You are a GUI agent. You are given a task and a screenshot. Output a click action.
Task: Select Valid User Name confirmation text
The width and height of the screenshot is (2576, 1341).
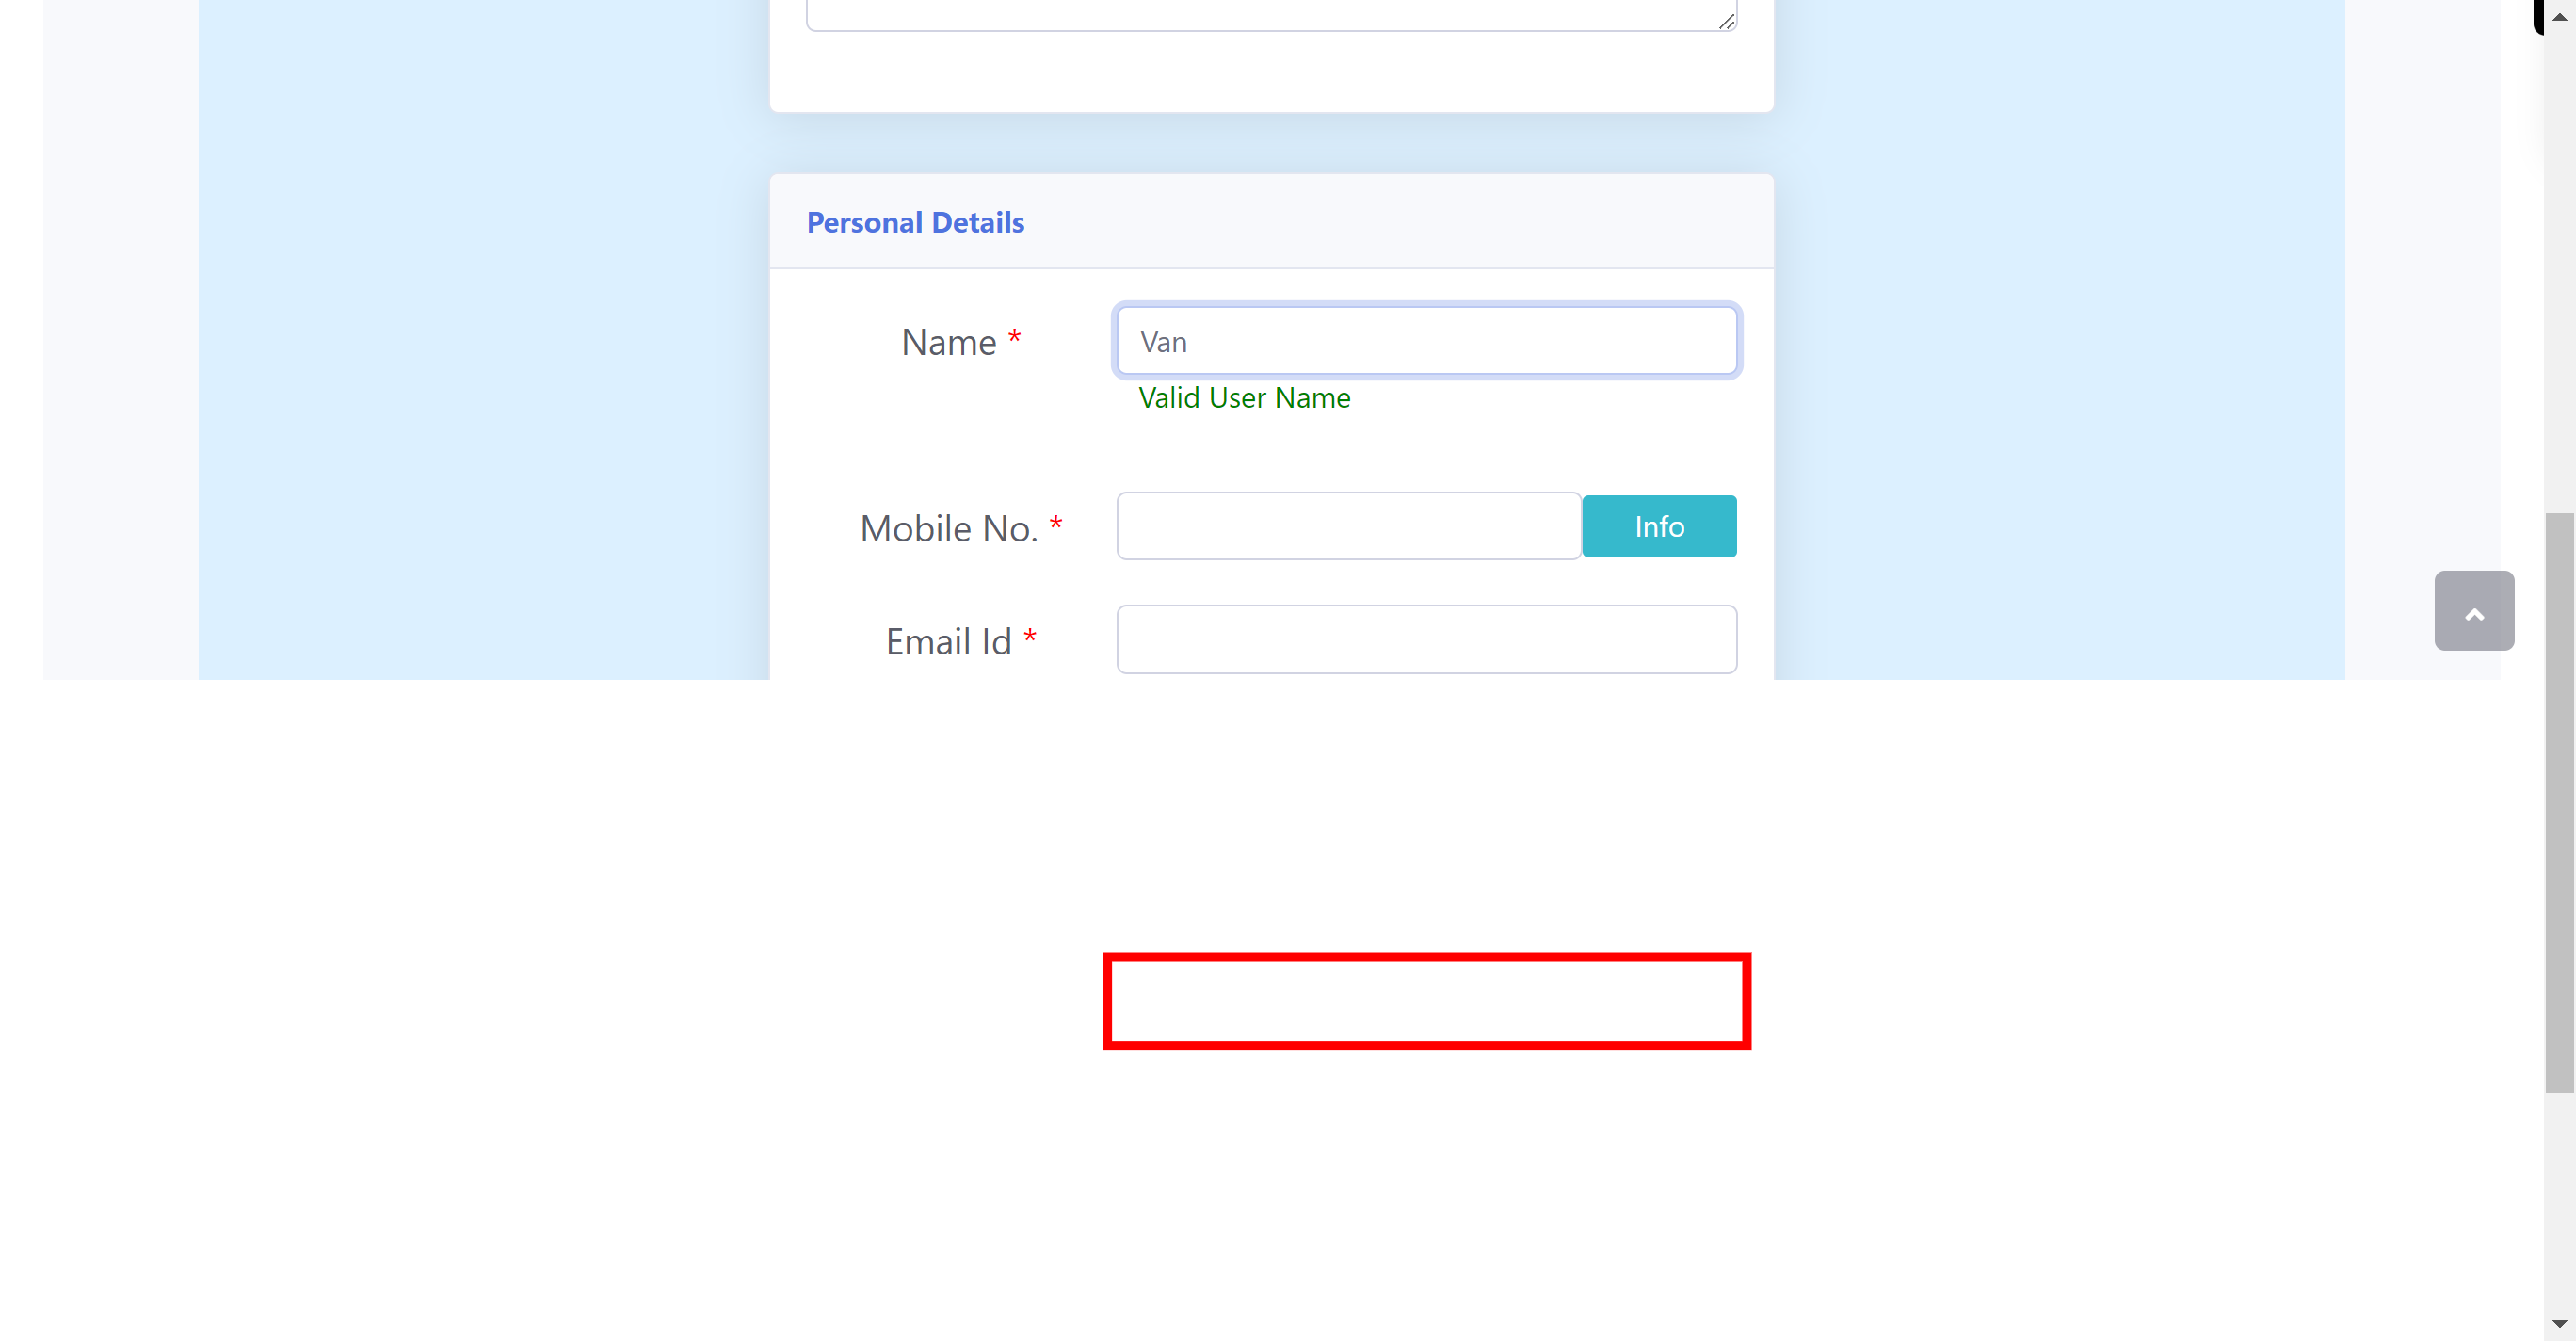[1244, 397]
